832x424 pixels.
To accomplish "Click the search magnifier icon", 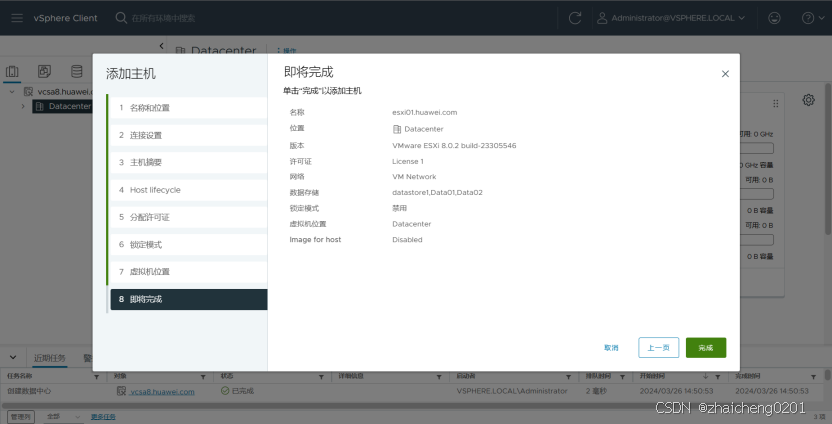I will point(121,18).
